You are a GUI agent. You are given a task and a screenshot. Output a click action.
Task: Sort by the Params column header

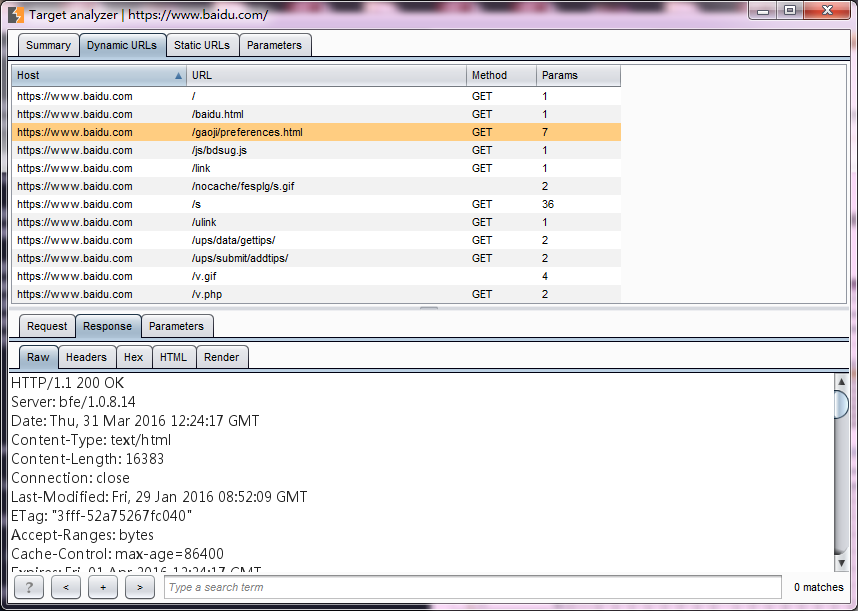577,75
